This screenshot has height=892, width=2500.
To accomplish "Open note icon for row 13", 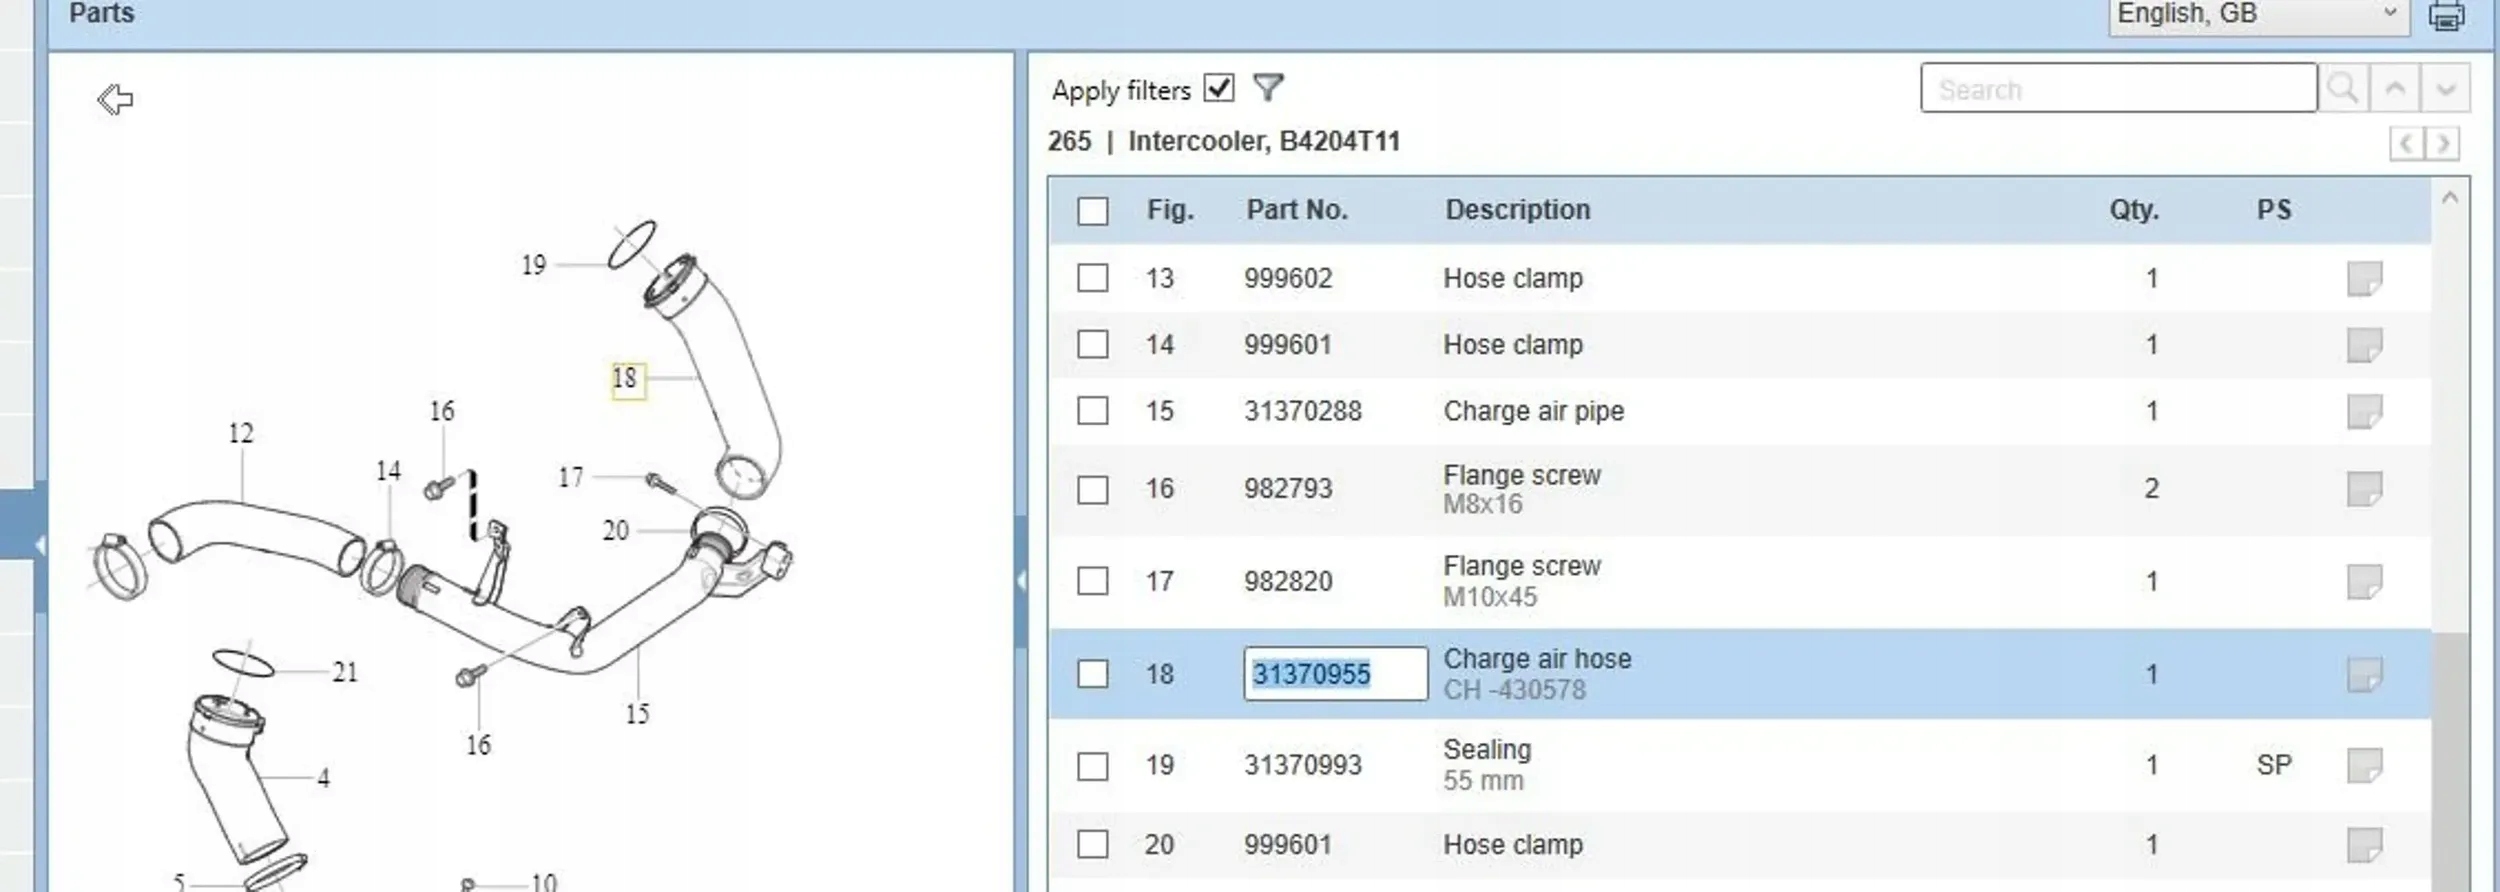I will coord(2364,279).
